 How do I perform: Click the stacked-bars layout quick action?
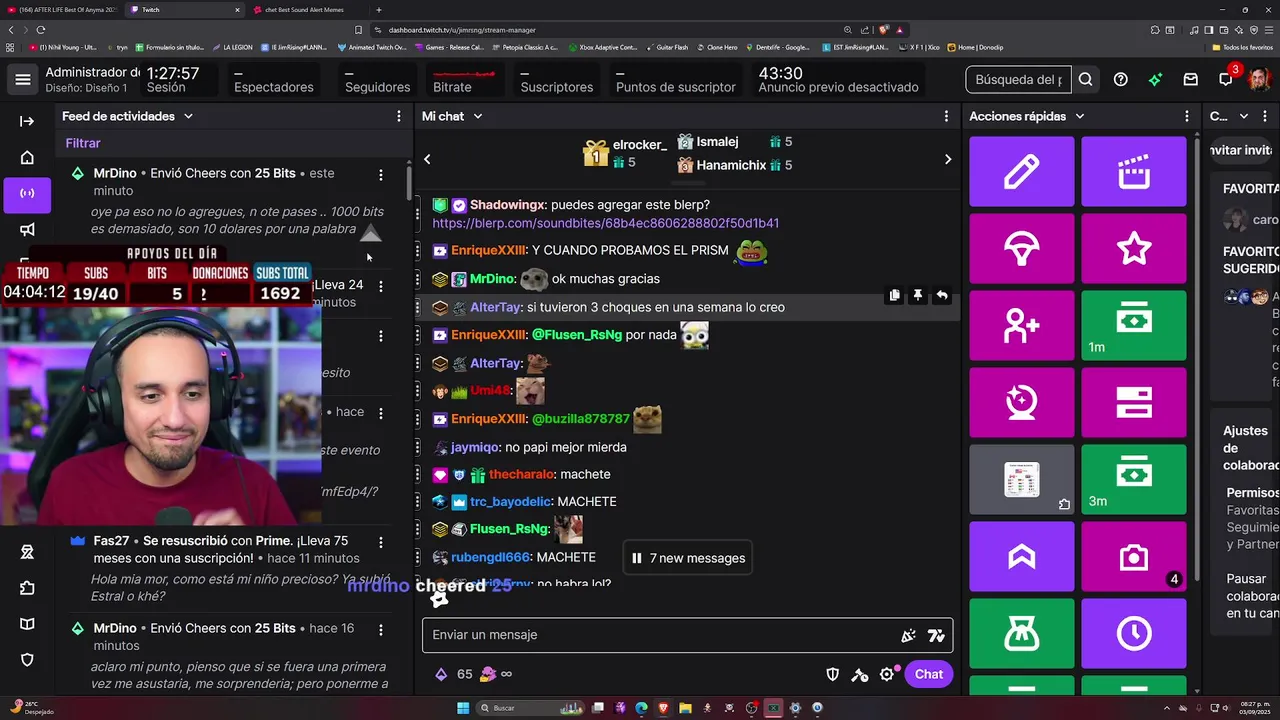point(1133,403)
